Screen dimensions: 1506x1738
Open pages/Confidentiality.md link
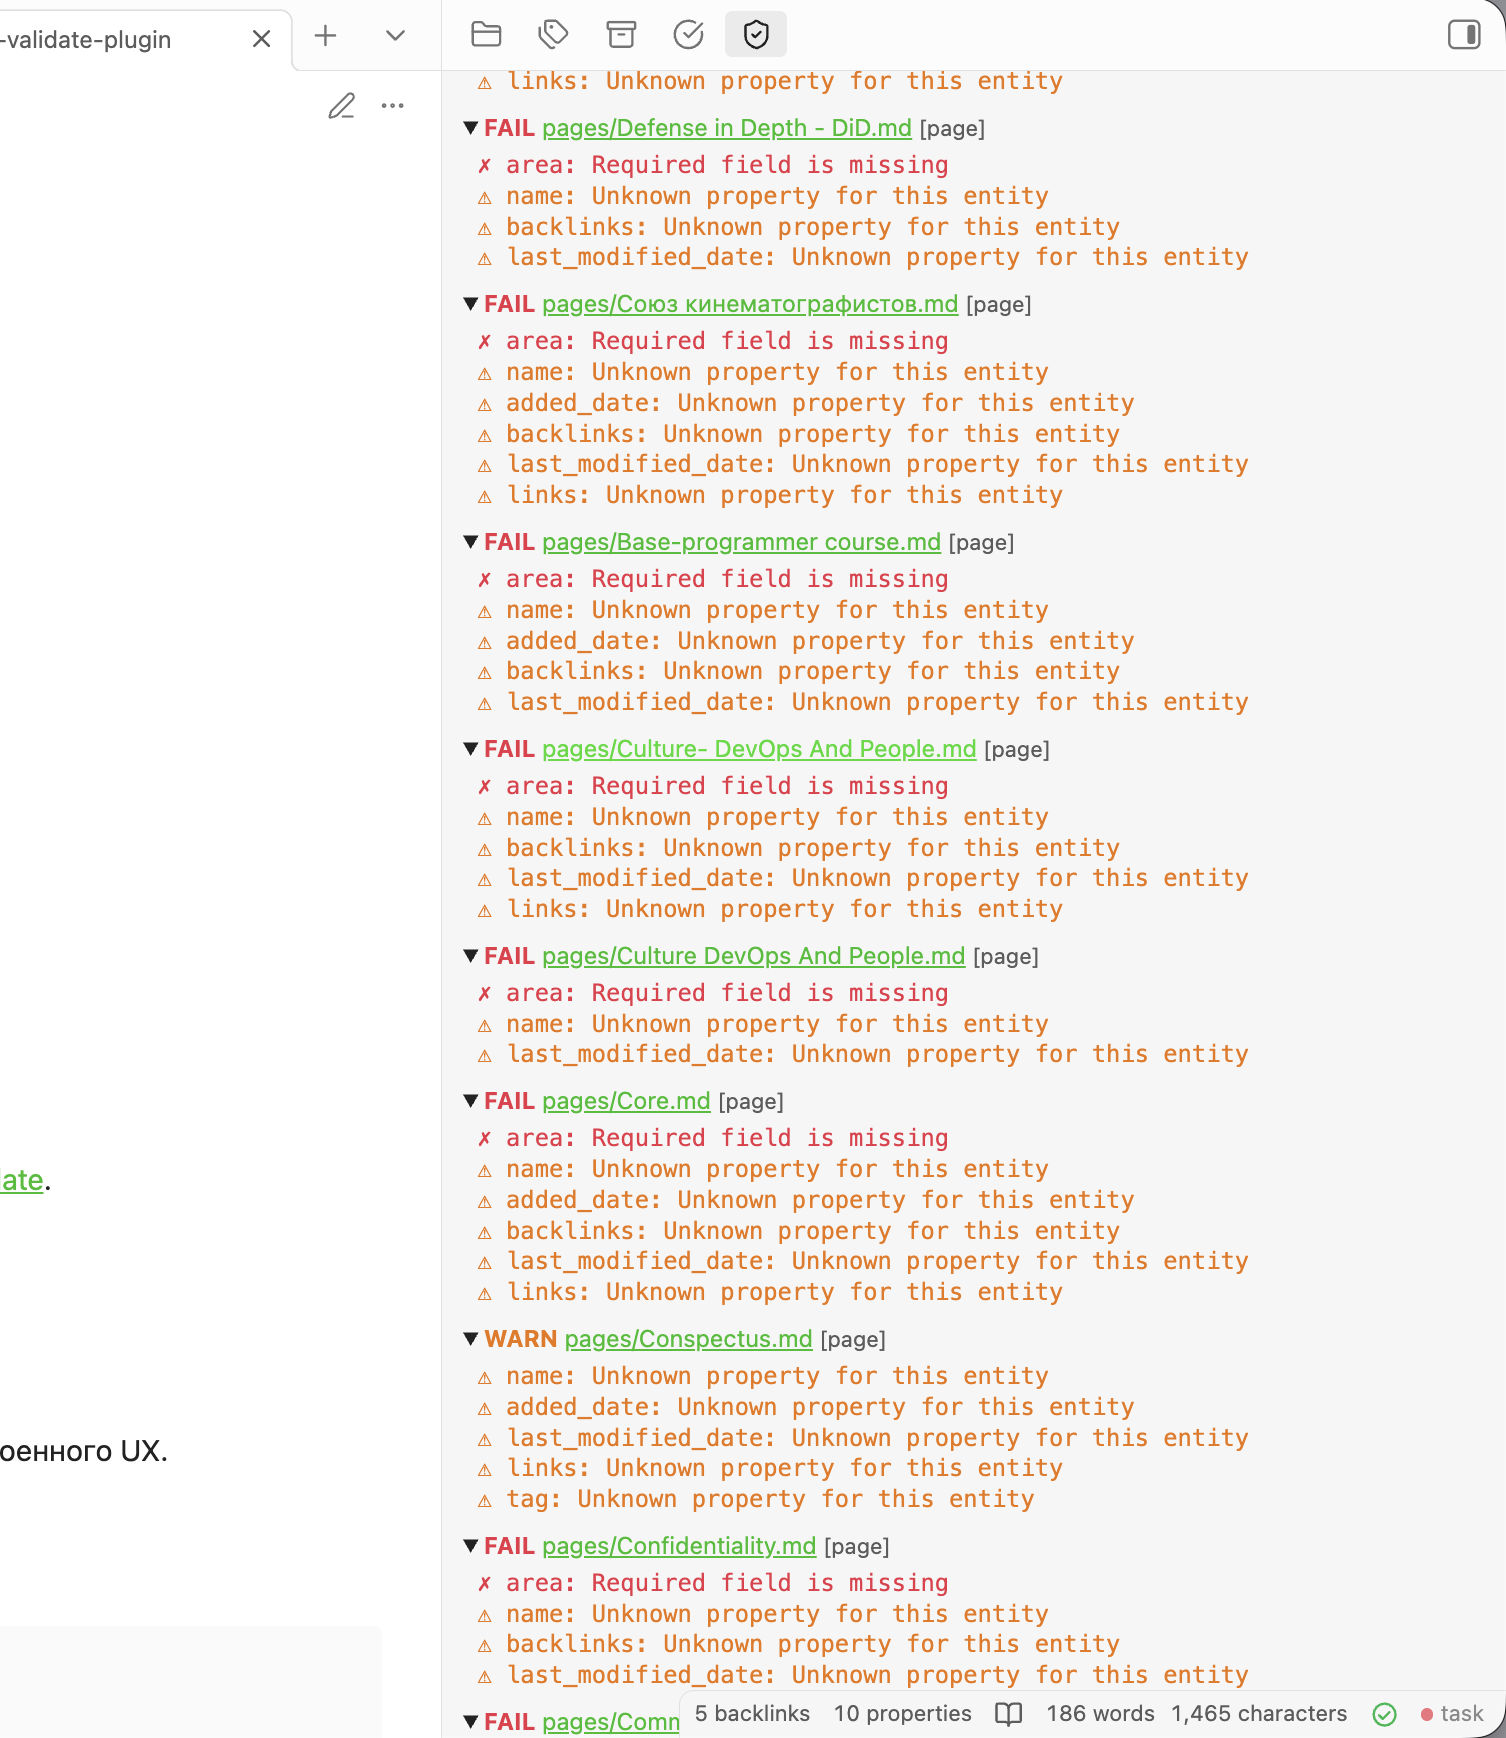(x=679, y=1546)
